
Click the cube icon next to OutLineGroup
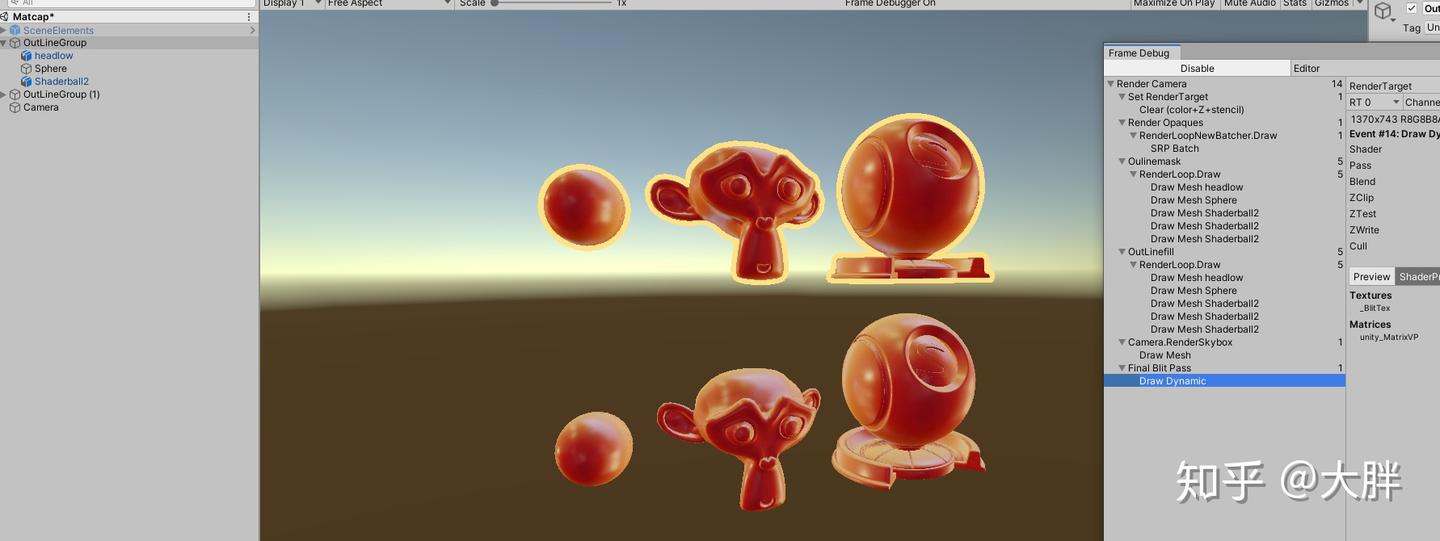point(15,43)
